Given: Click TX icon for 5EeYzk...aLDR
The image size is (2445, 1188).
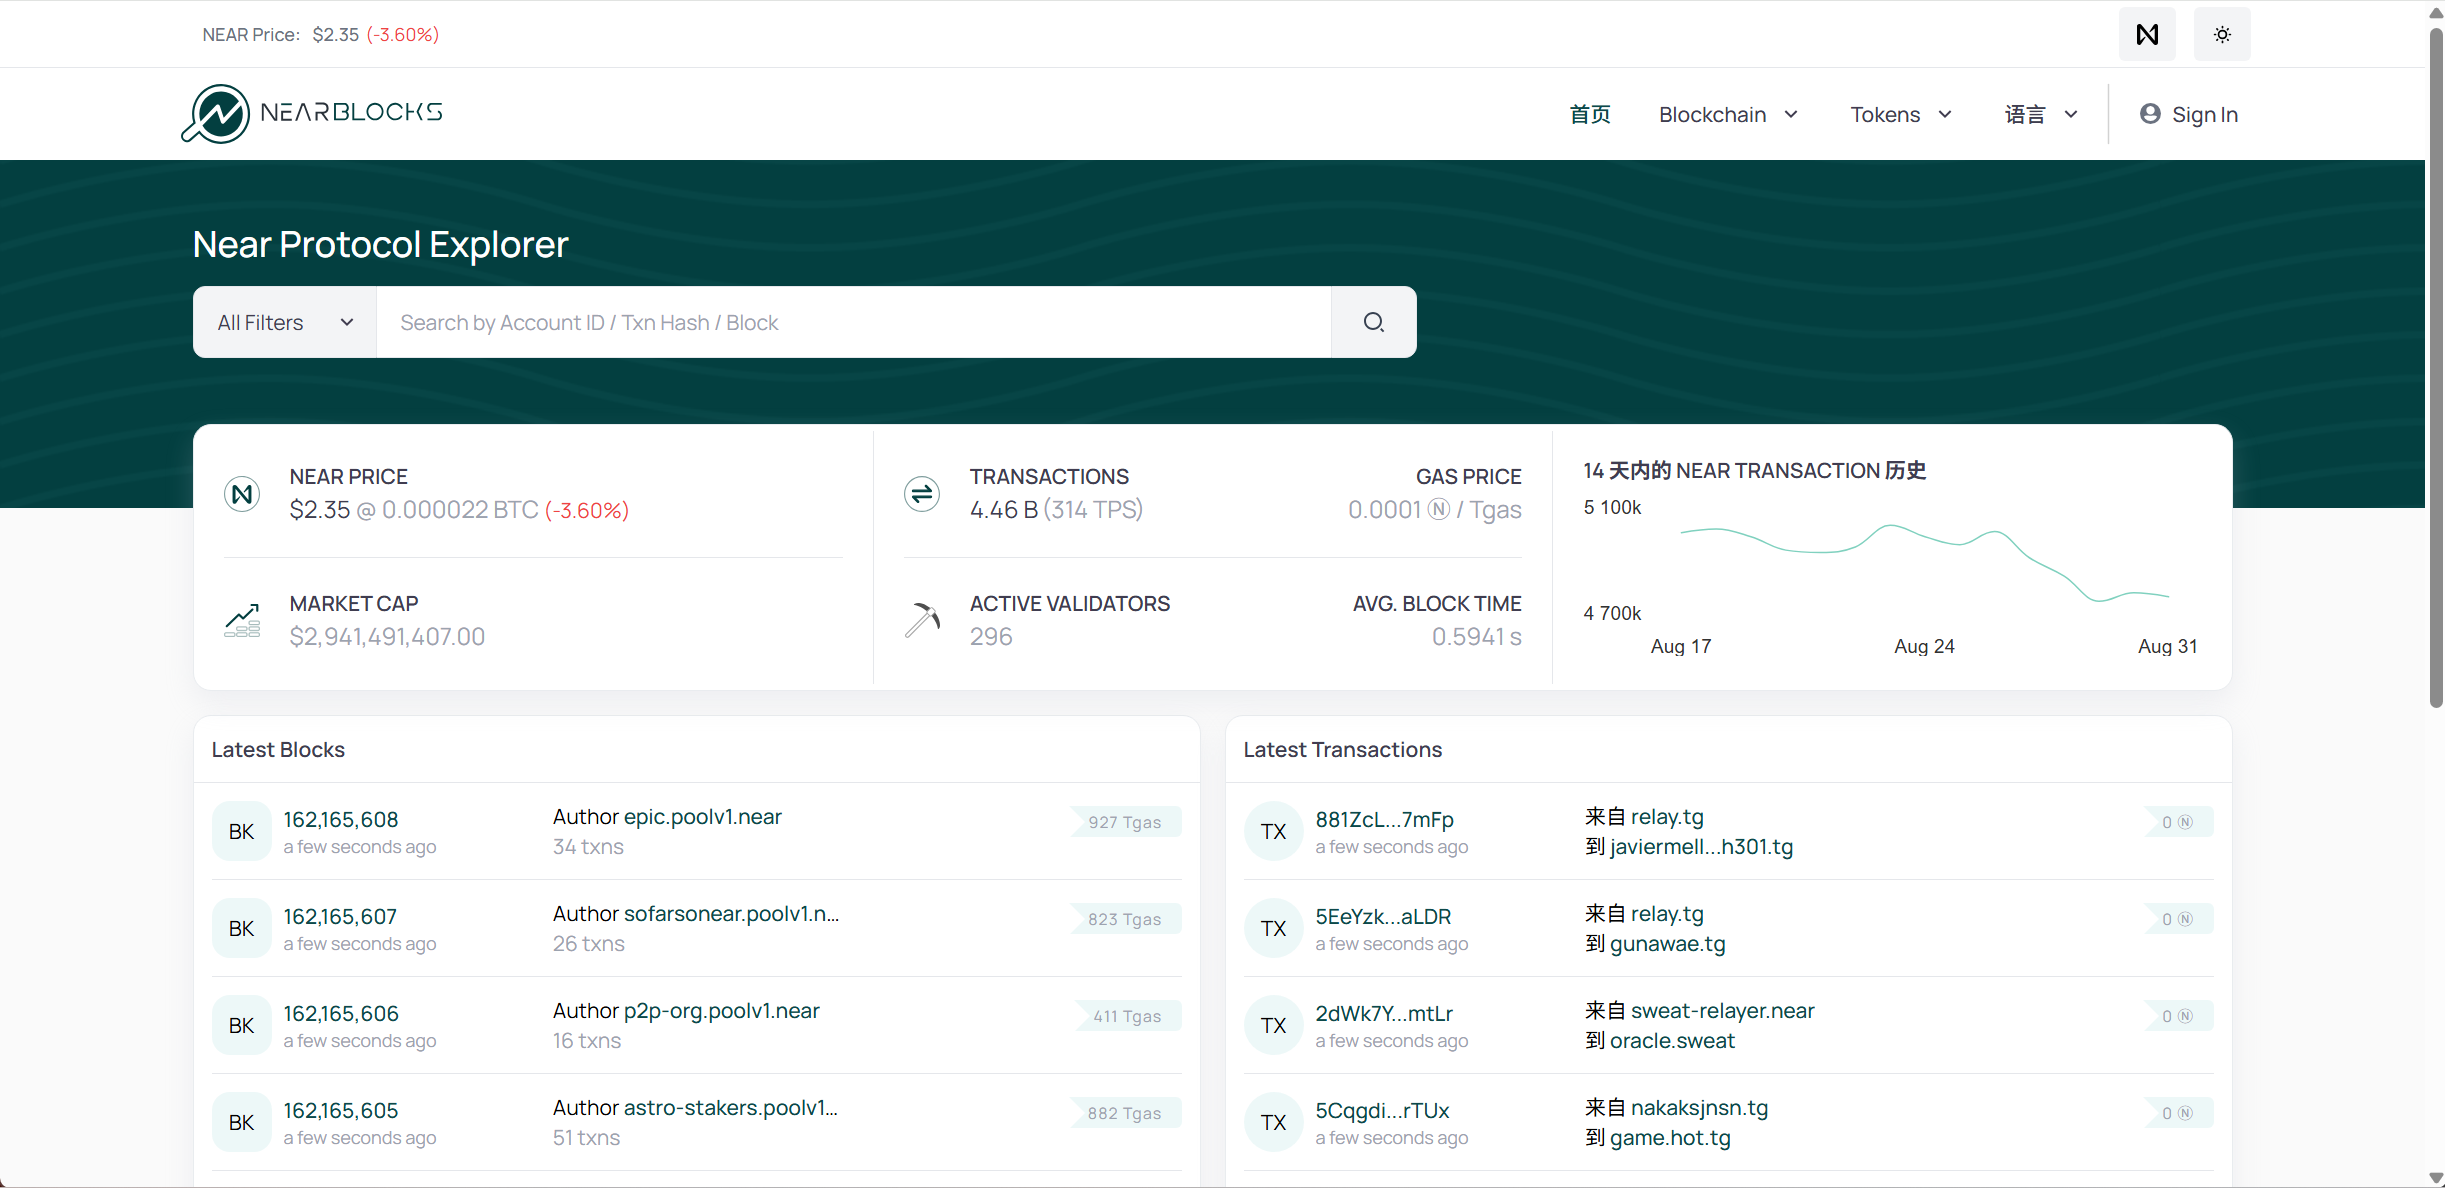Looking at the screenshot, I should click(1273, 928).
